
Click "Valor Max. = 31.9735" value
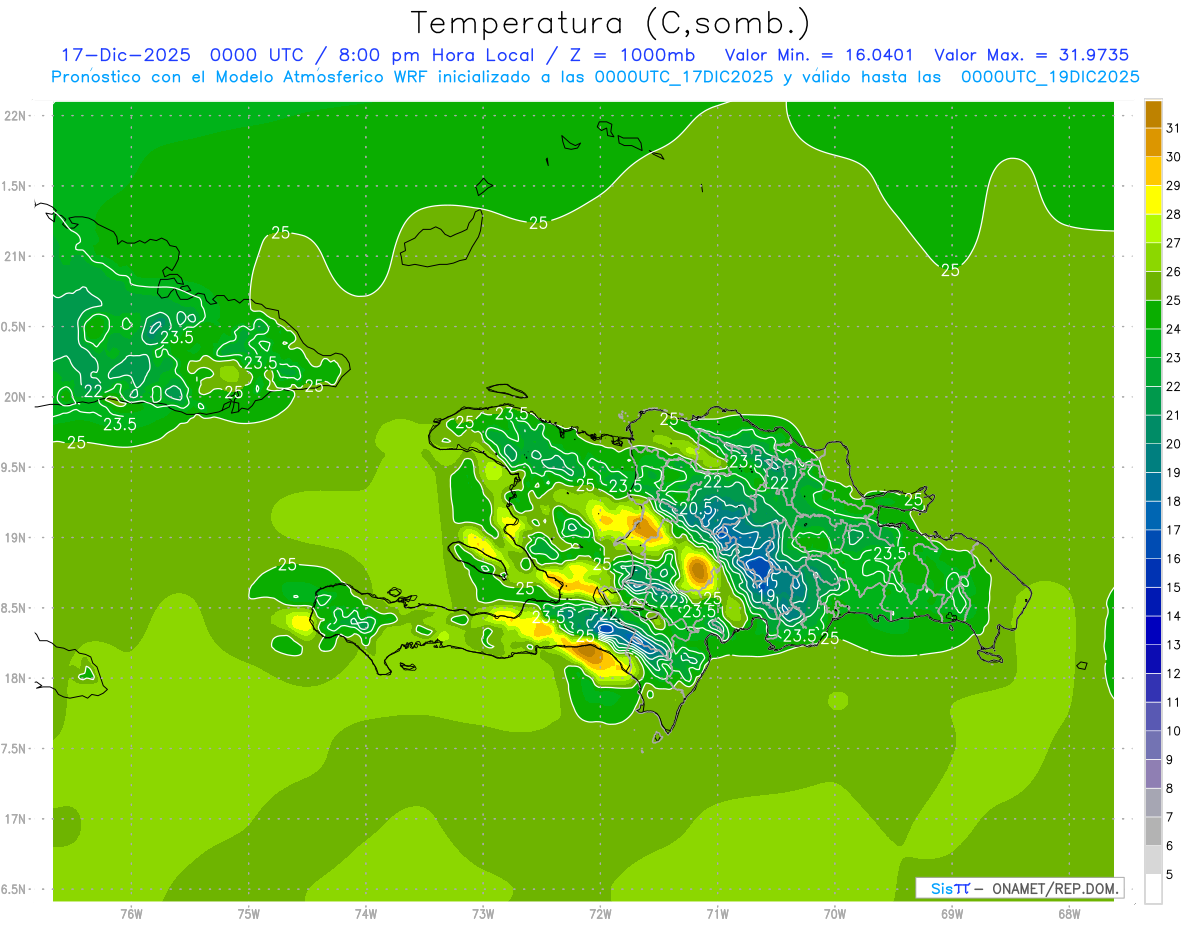click(1030, 55)
